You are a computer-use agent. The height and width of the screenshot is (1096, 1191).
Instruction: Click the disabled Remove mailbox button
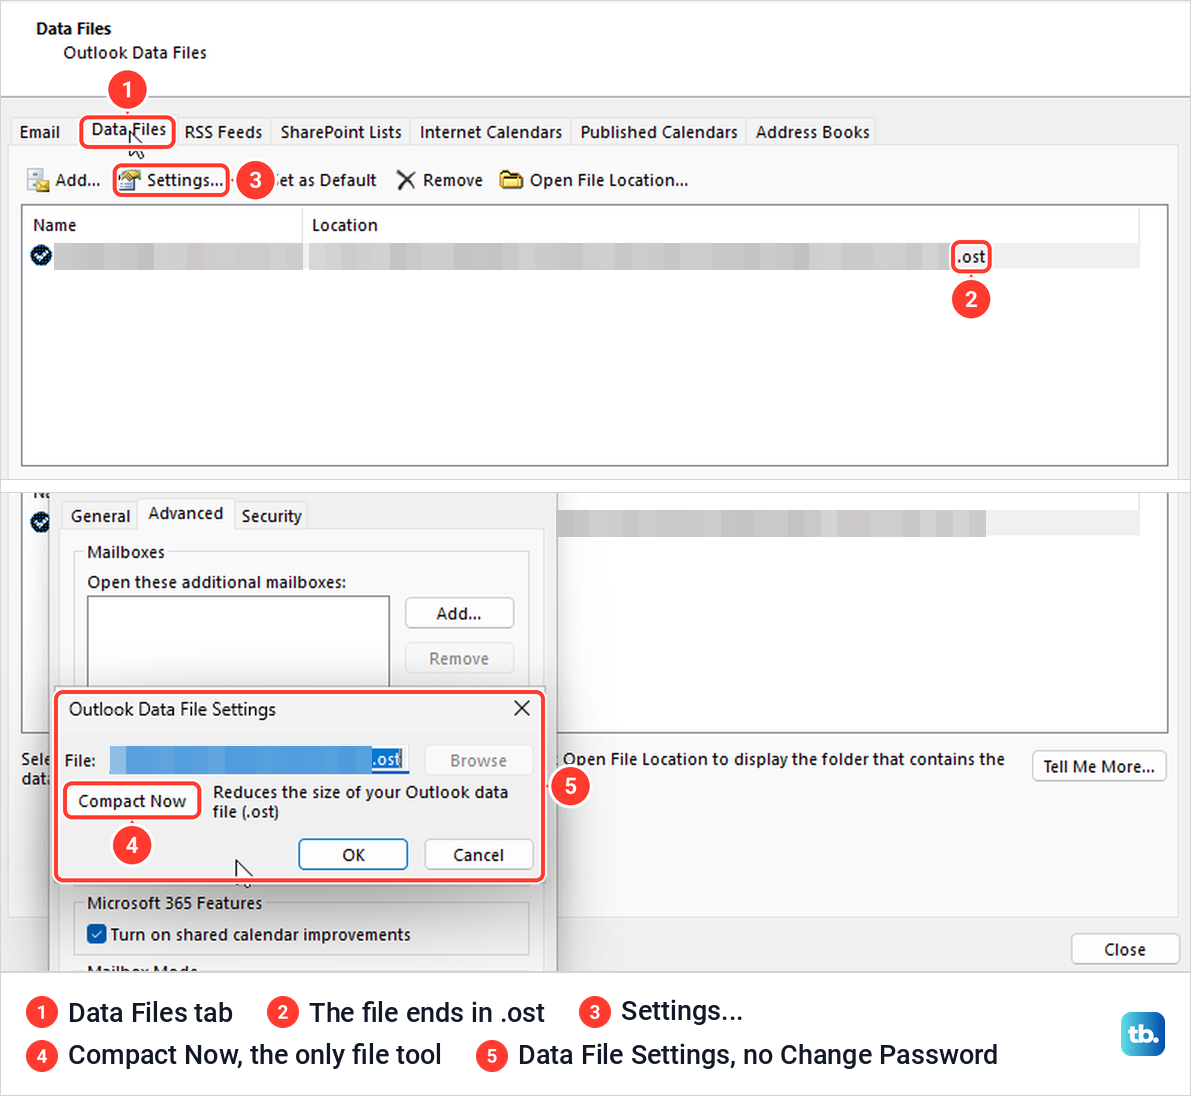[459, 659]
